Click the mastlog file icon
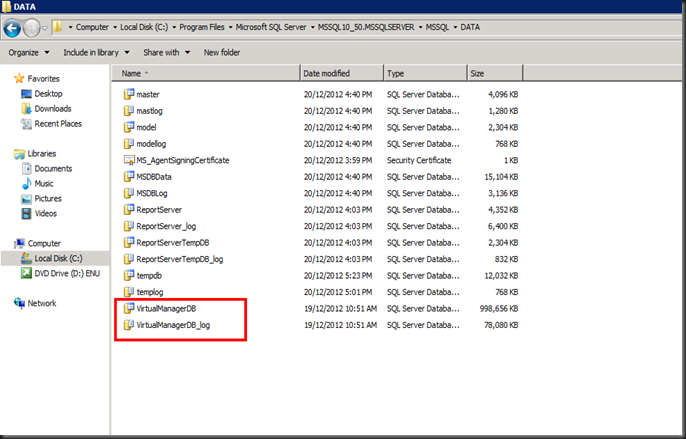 pyautogui.click(x=129, y=111)
